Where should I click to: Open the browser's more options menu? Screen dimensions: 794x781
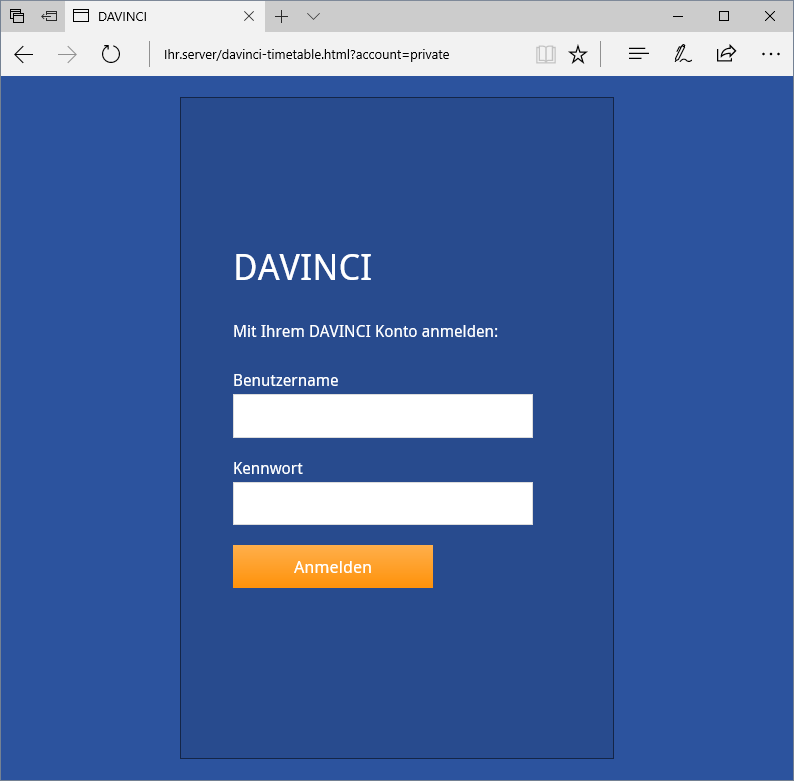click(x=770, y=54)
